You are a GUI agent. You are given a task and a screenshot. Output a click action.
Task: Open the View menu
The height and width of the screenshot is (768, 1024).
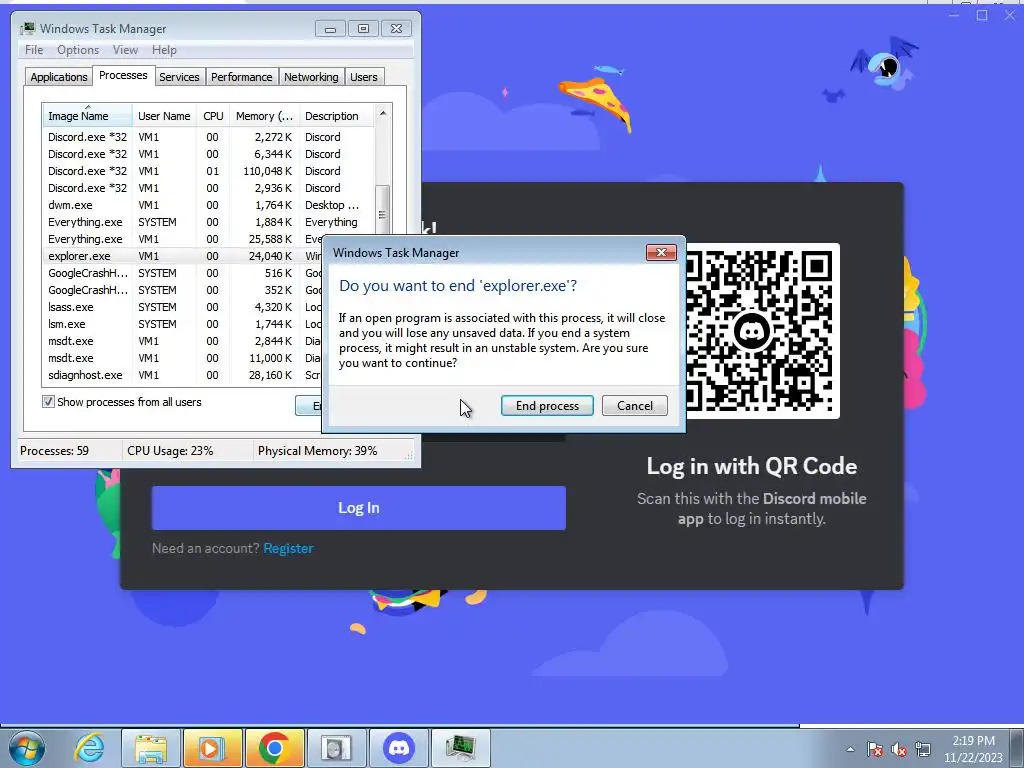pos(125,50)
